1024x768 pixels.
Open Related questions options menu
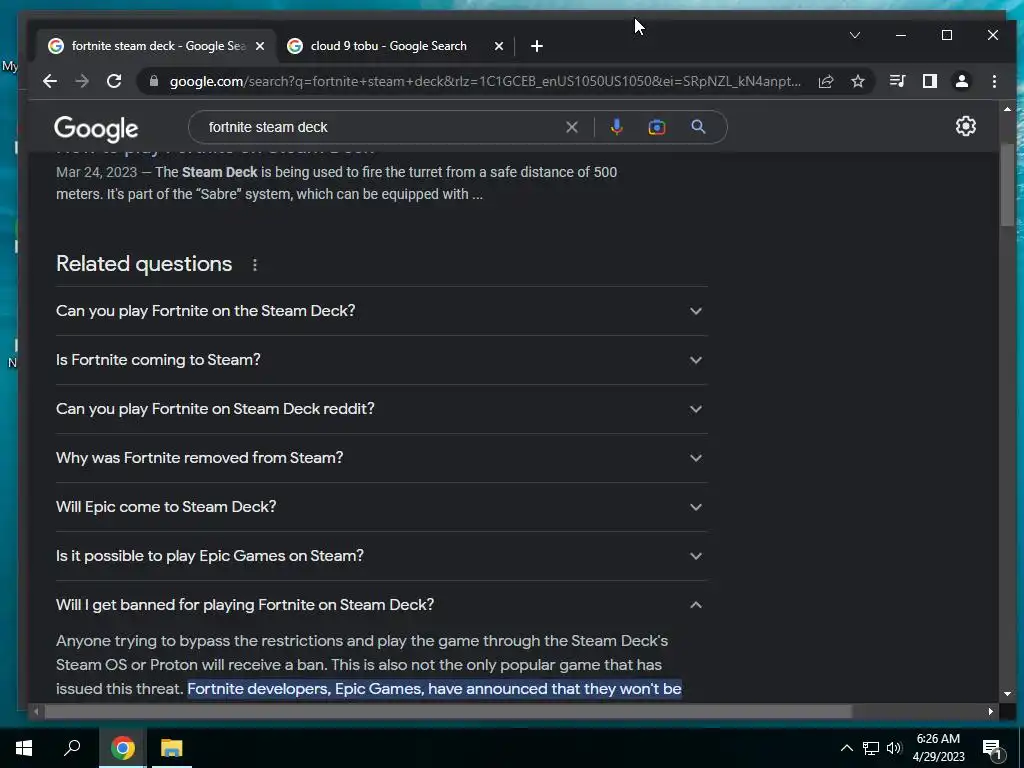[x=255, y=264]
